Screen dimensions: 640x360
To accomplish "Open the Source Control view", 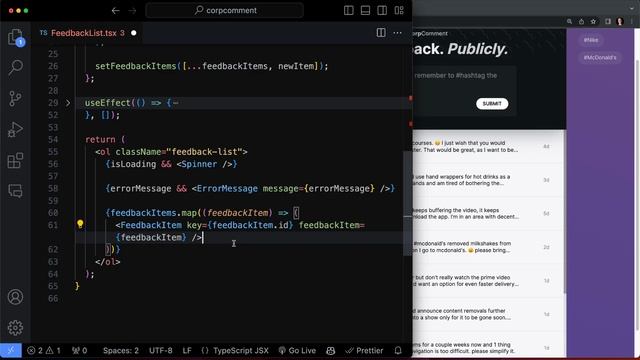I will 16,98.
